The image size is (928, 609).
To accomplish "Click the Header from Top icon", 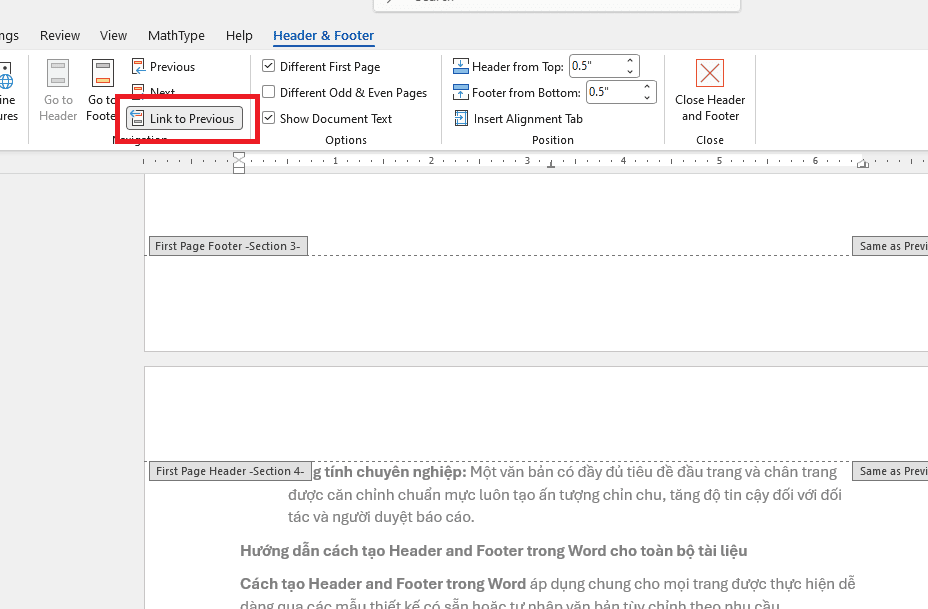I will point(460,66).
